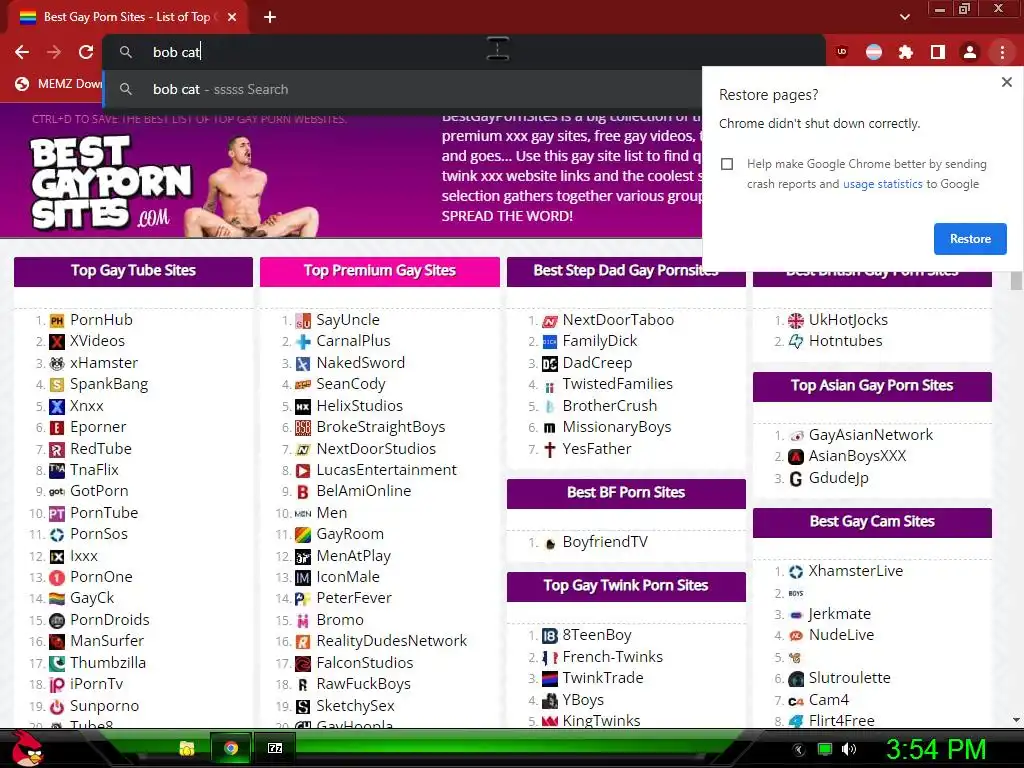The image size is (1024, 768).
Task: Click the blue Restore button
Action: [x=970, y=239]
